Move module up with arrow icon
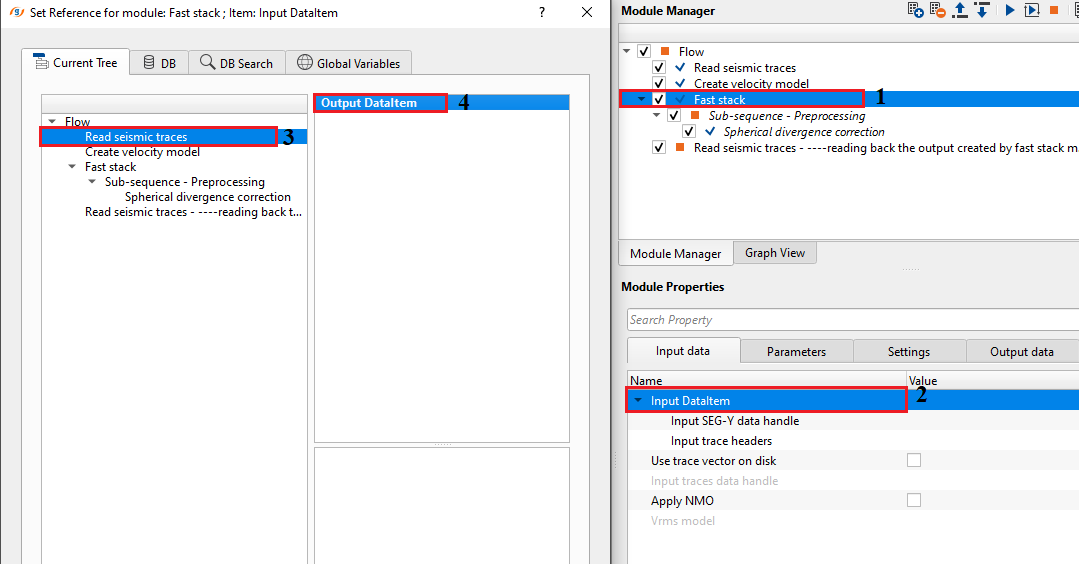This screenshot has width=1079, height=564. [x=960, y=10]
